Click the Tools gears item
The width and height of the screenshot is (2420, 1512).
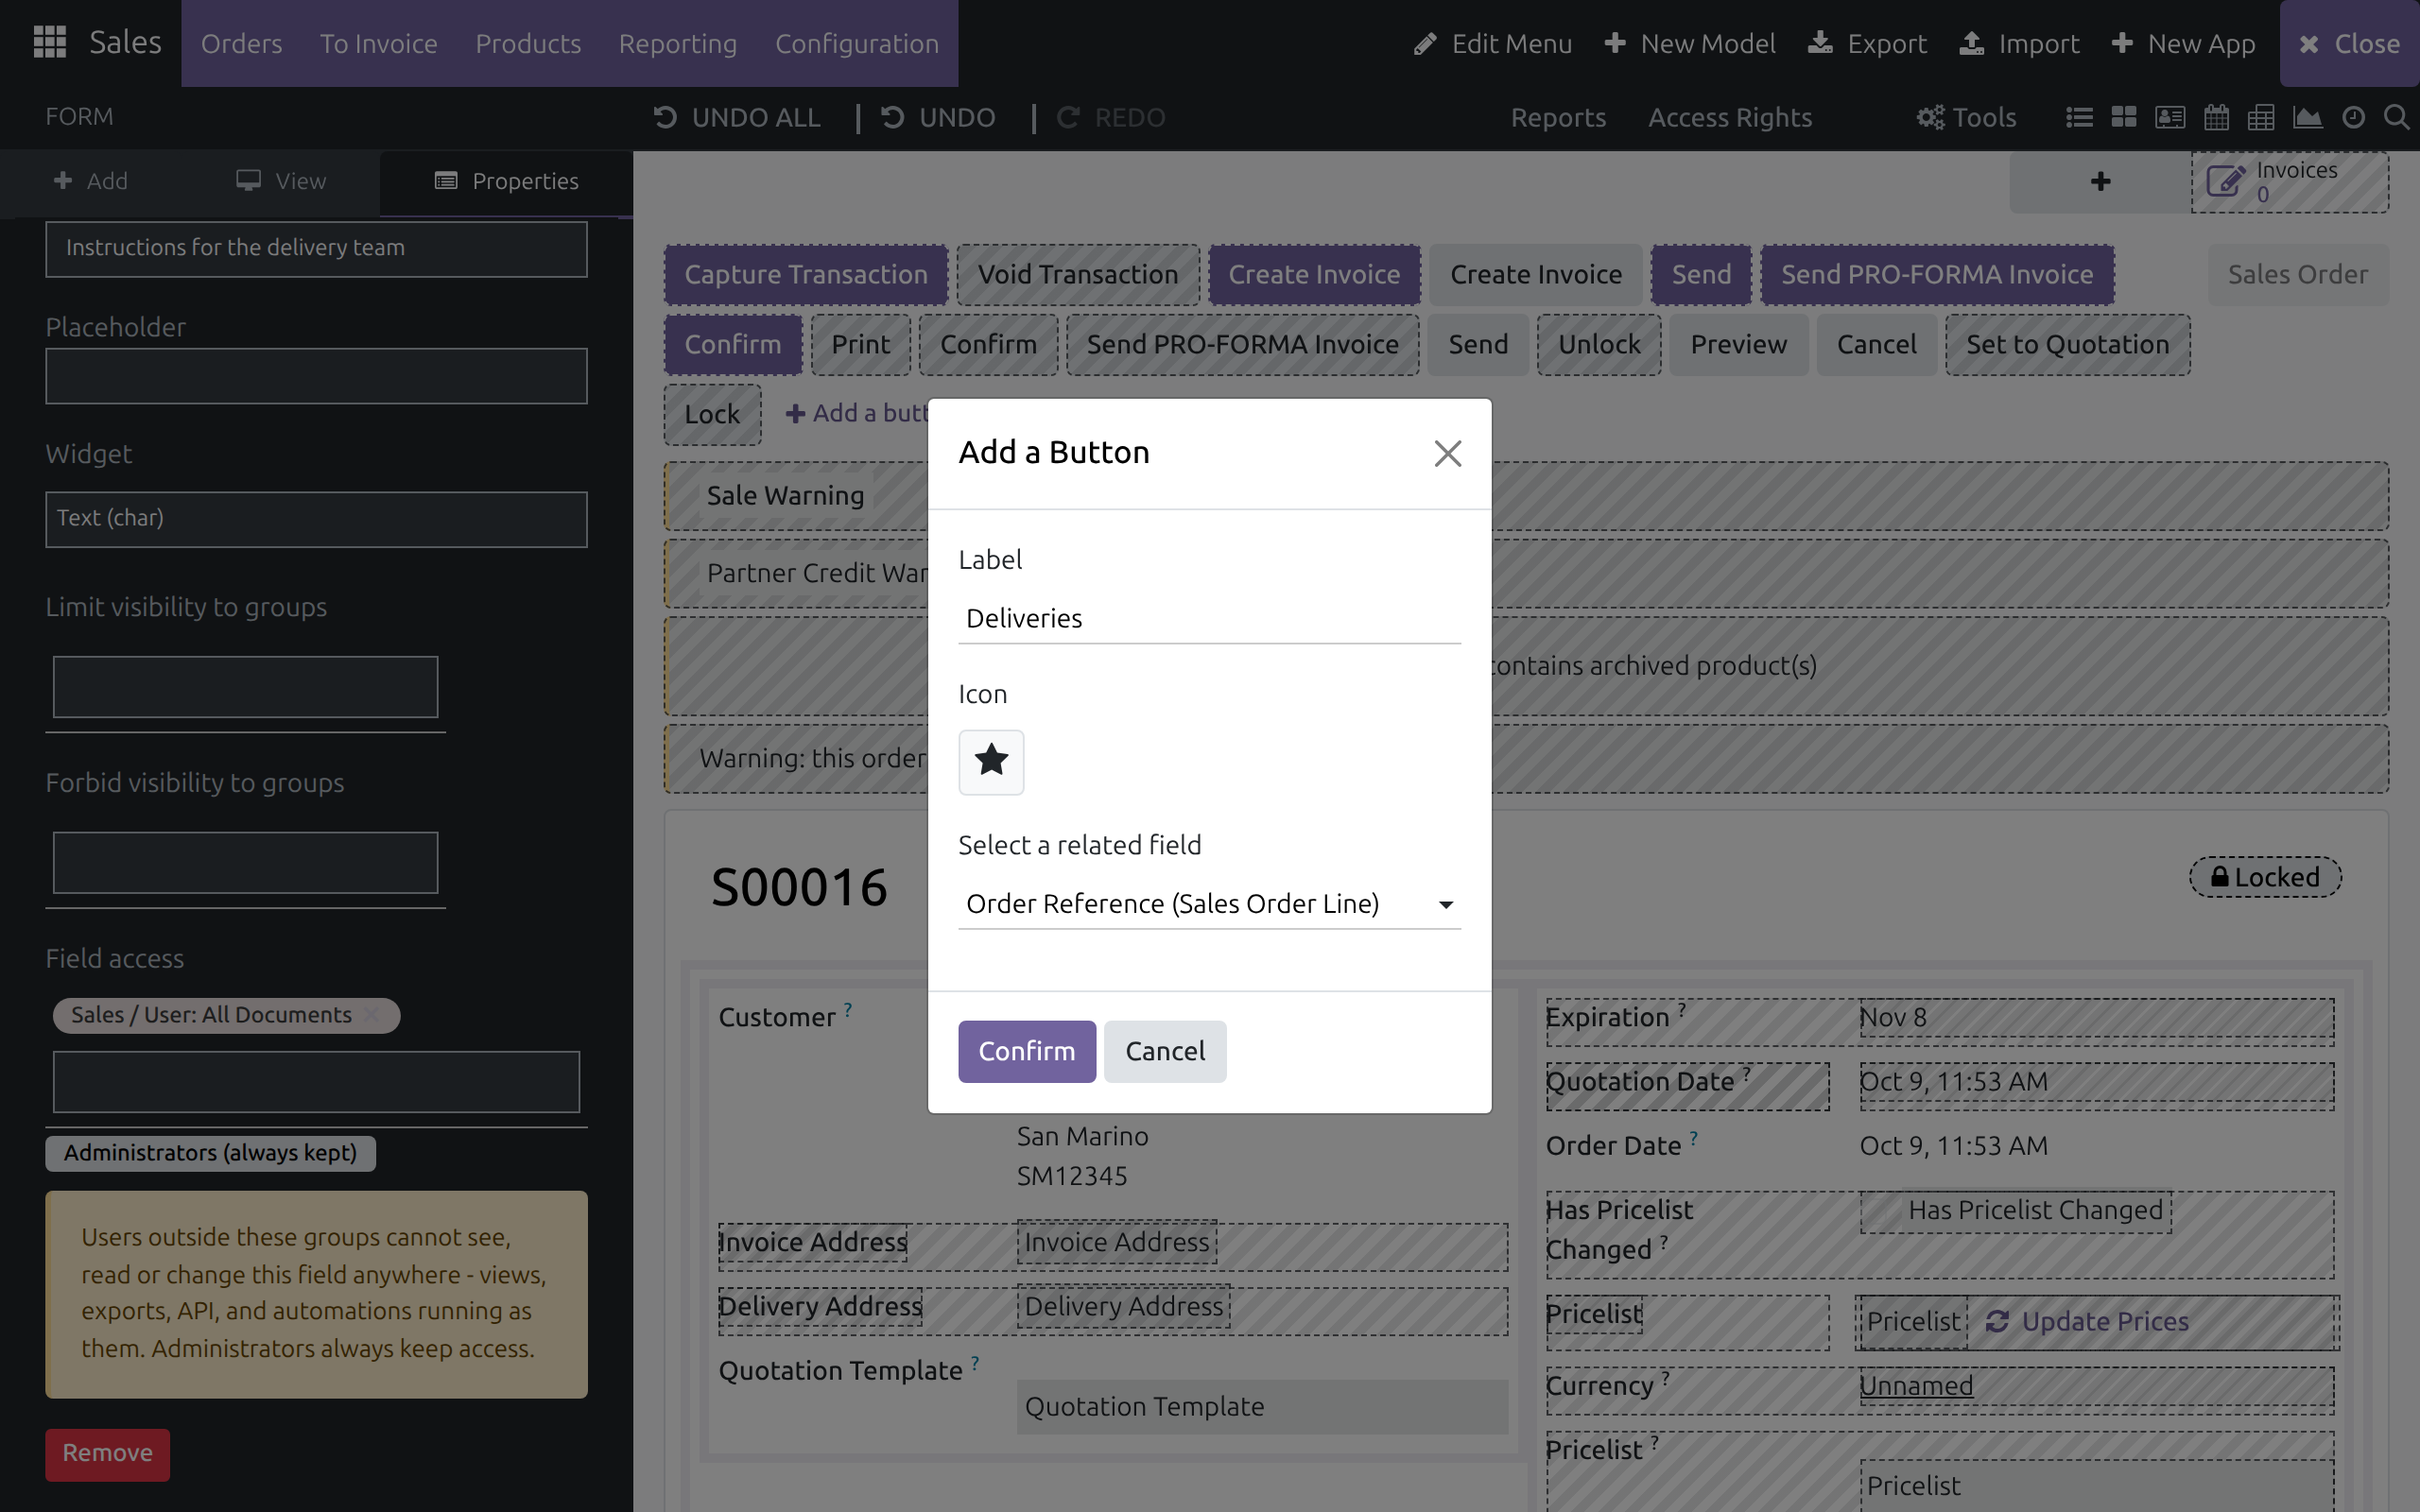[x=1966, y=118]
